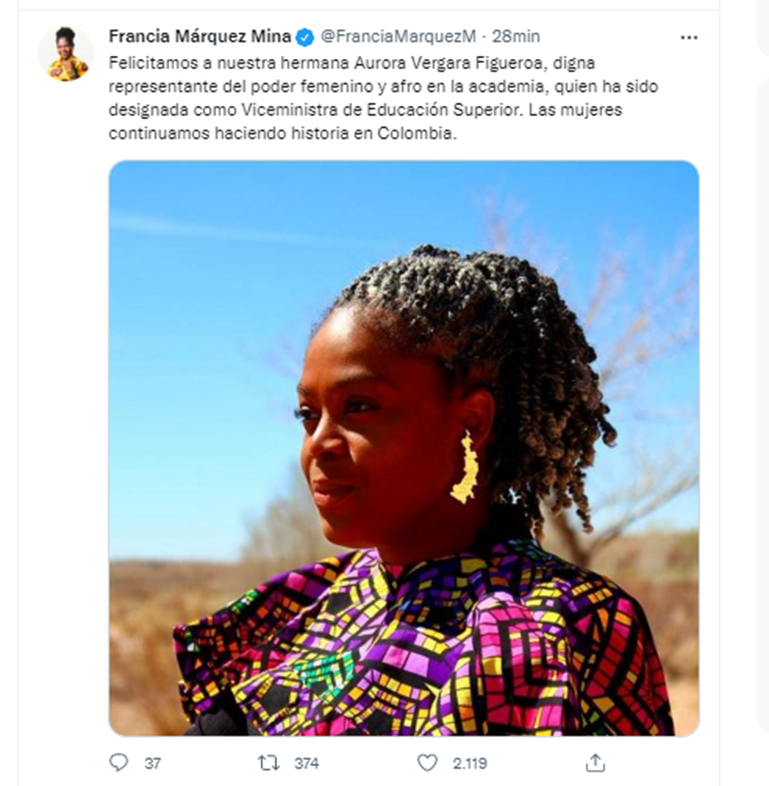This screenshot has width=769, height=786.
Task: Open the attached photo of the woman
Action: 404,448
